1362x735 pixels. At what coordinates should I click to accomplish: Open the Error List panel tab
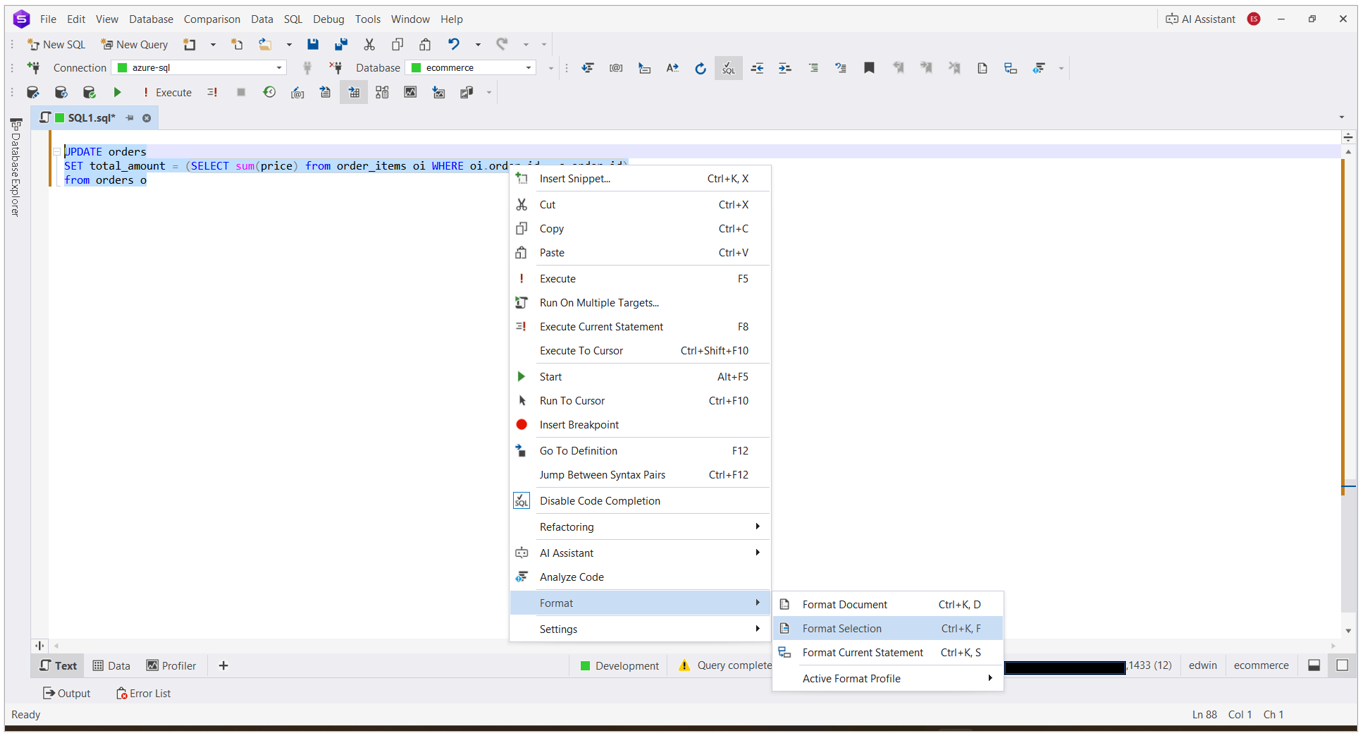[x=143, y=693]
